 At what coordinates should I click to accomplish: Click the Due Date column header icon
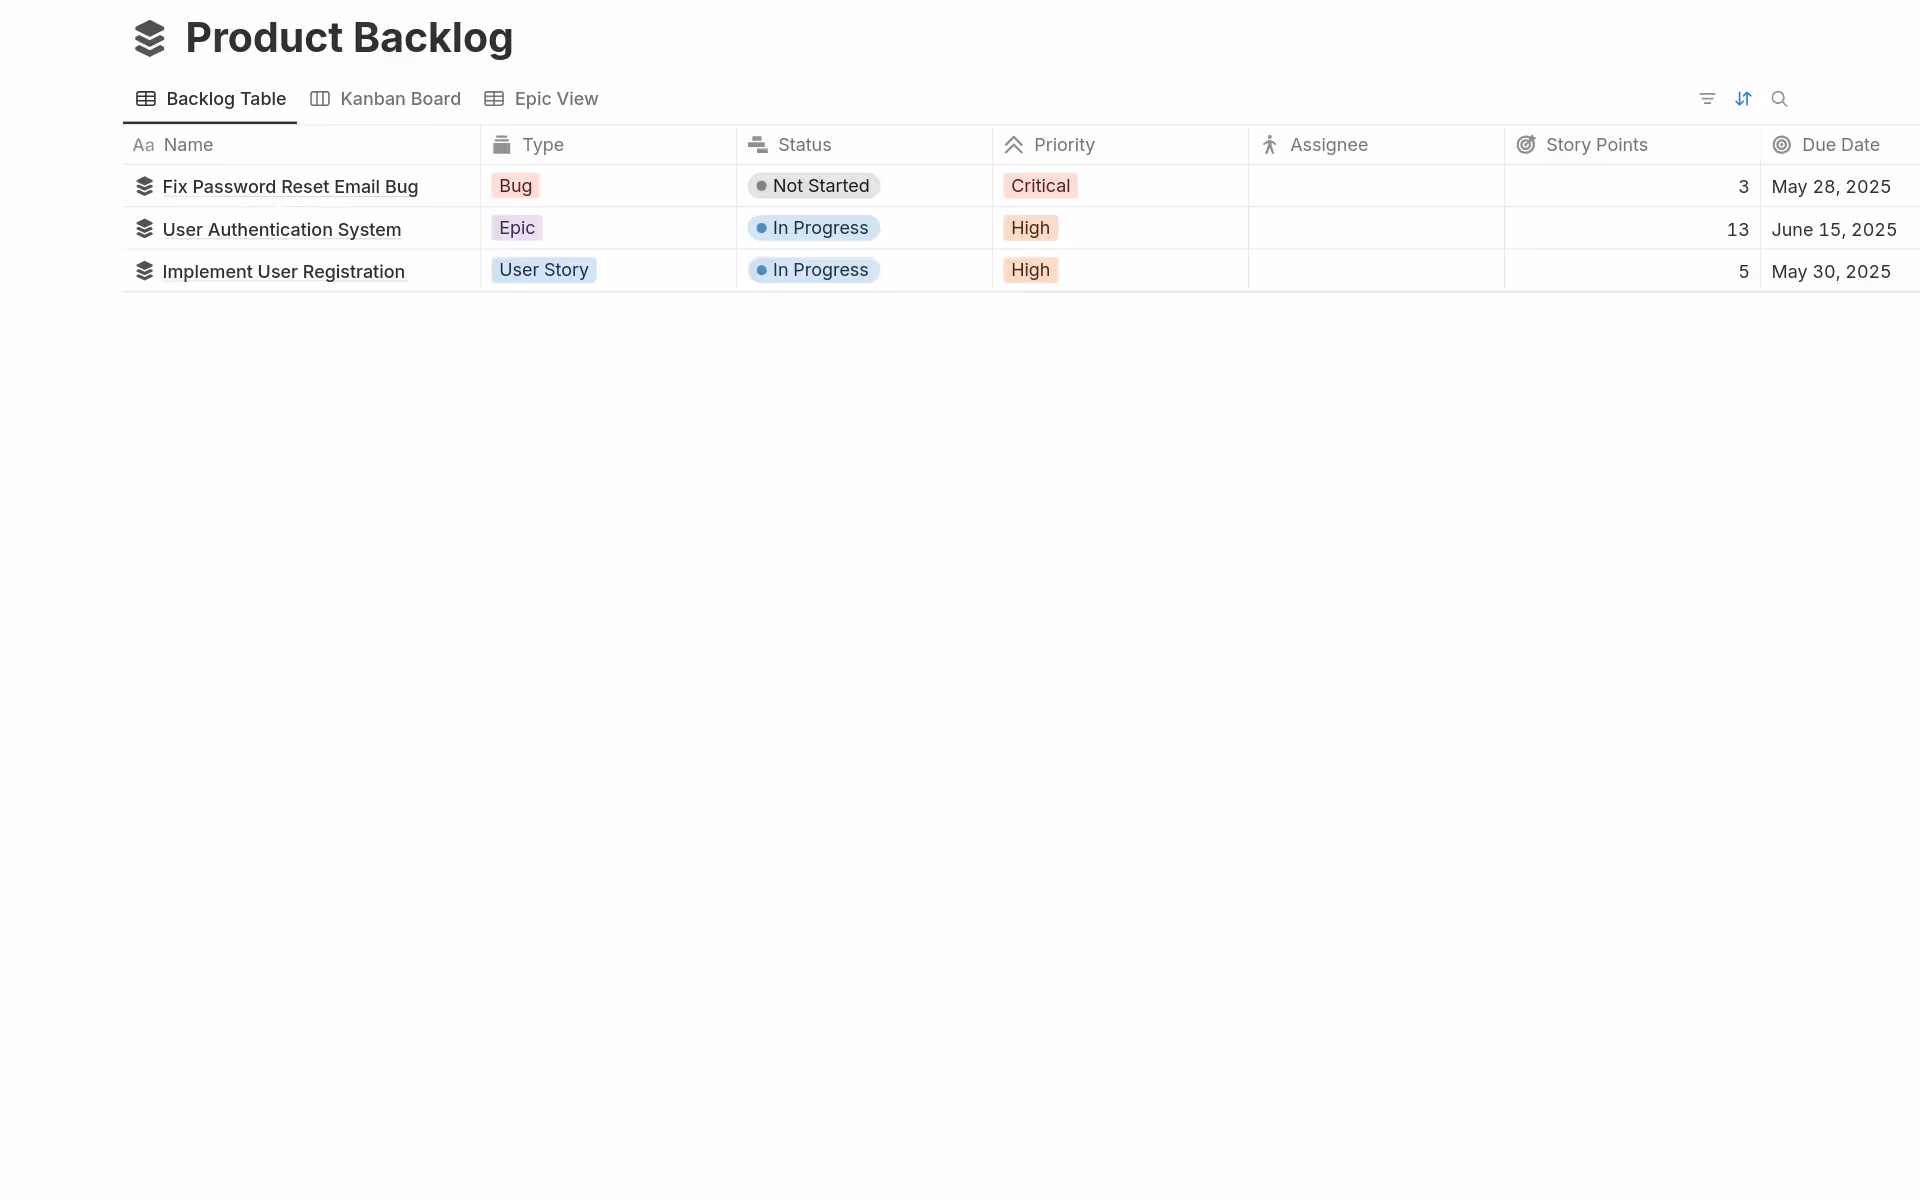tap(1783, 145)
